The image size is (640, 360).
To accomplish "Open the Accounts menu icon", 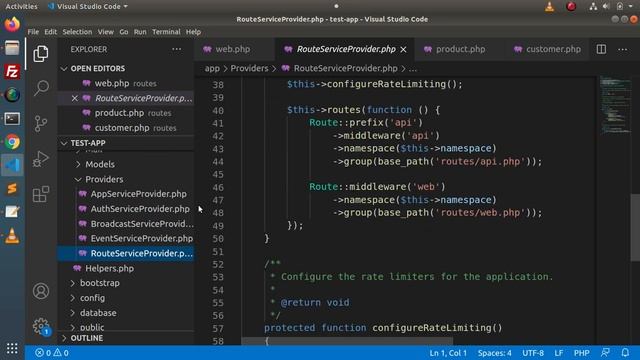I will pyautogui.click(x=41, y=291).
